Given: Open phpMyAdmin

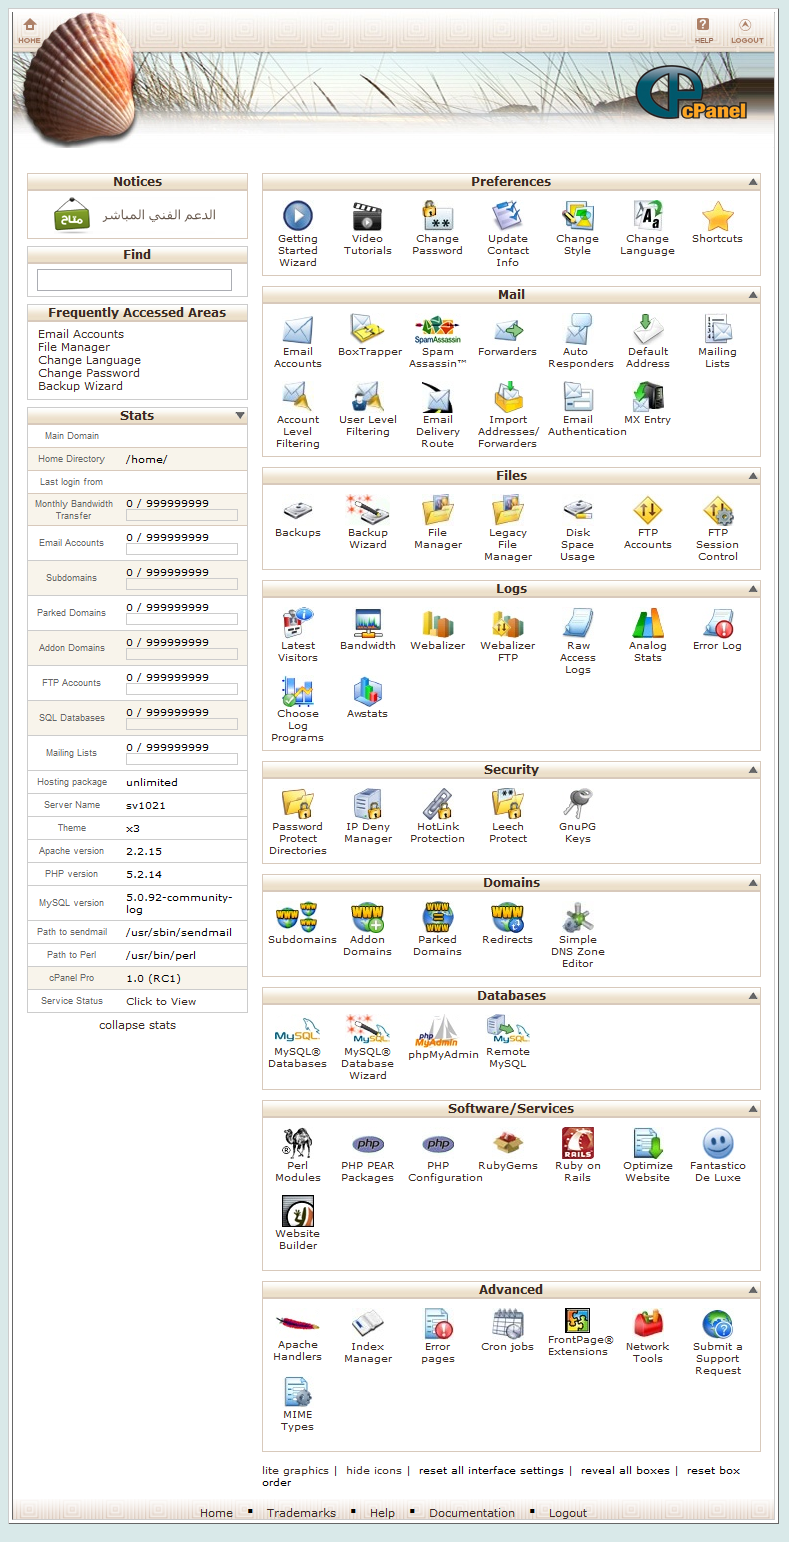Looking at the screenshot, I should [438, 1030].
